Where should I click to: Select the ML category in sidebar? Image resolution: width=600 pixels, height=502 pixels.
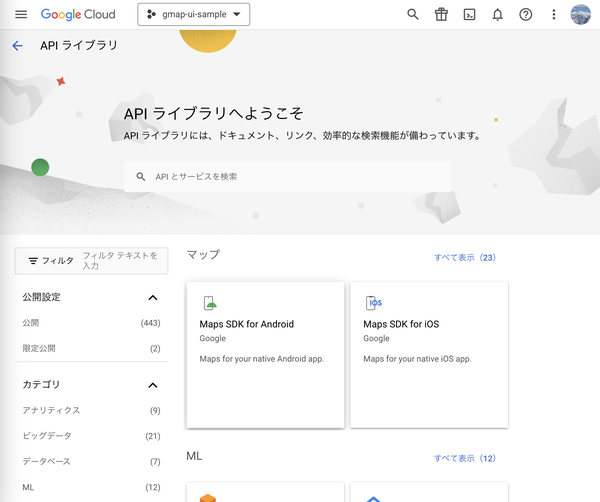(91, 487)
